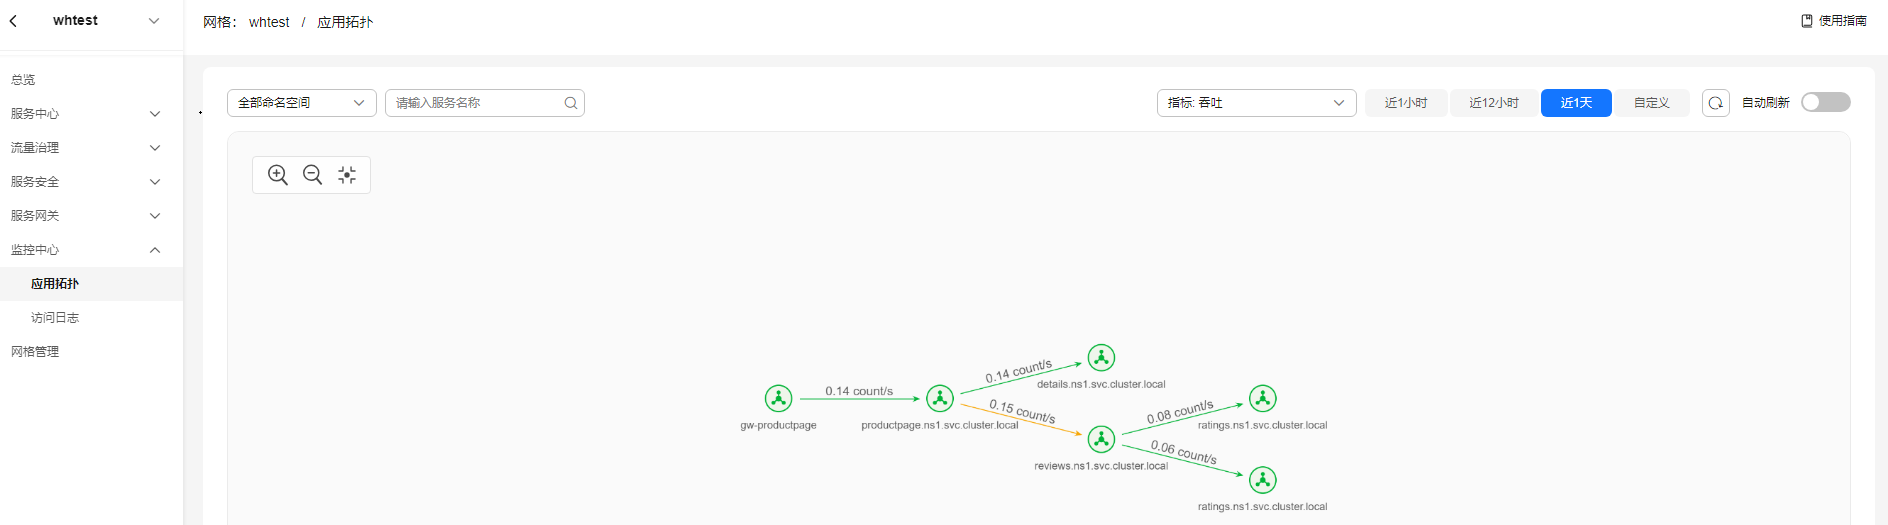The width and height of the screenshot is (1888, 525).
Task: Click the 0.15 count/s edge label
Action: point(1022,411)
